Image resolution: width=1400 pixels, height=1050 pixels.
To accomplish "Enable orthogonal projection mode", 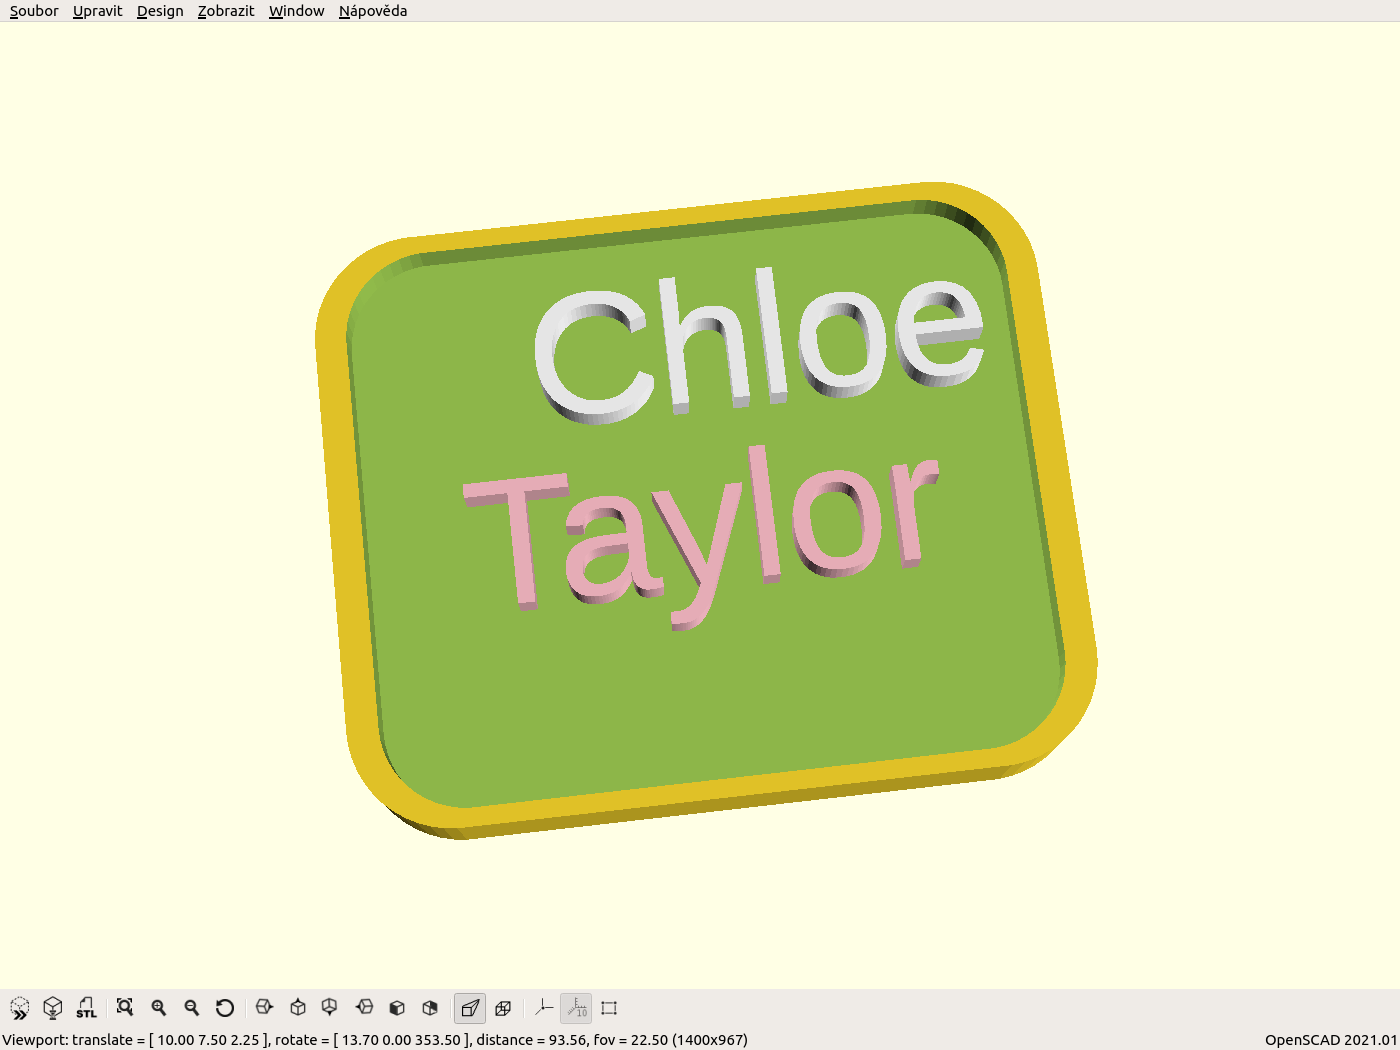I will coord(503,1008).
